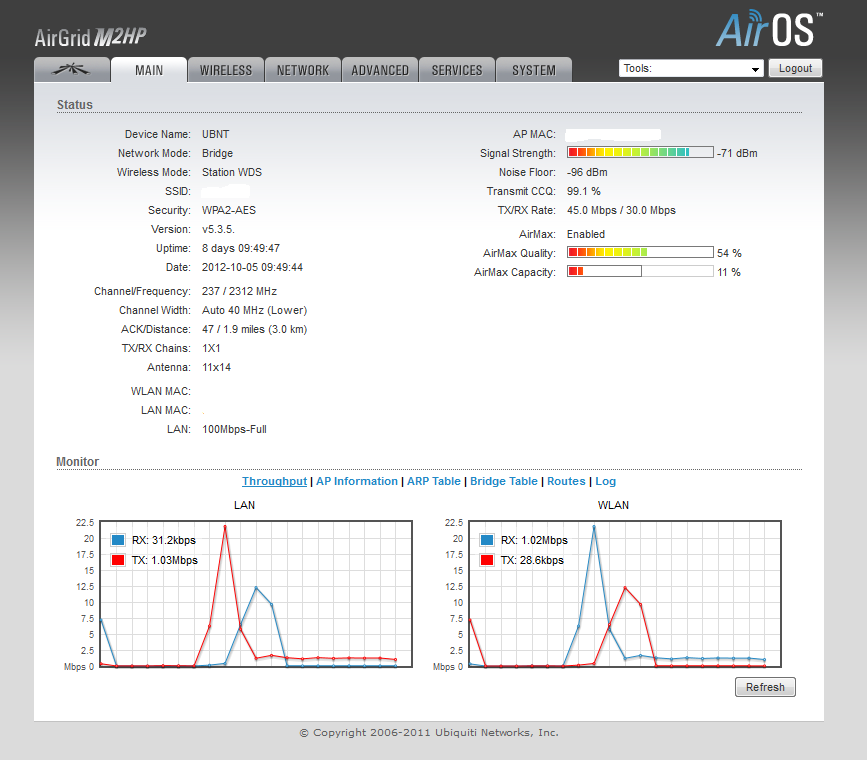Click the red TX legend swatch in LAN graph

click(118, 560)
